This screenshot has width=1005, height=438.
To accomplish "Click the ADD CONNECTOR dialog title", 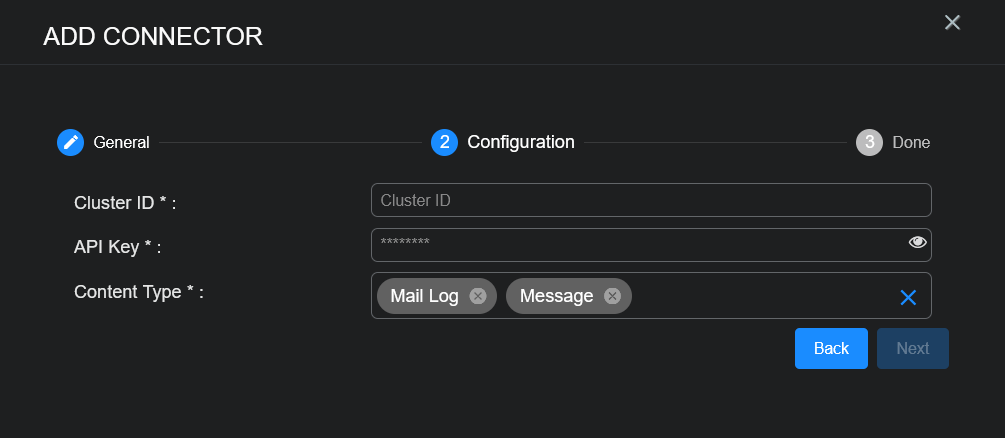I will [x=153, y=37].
